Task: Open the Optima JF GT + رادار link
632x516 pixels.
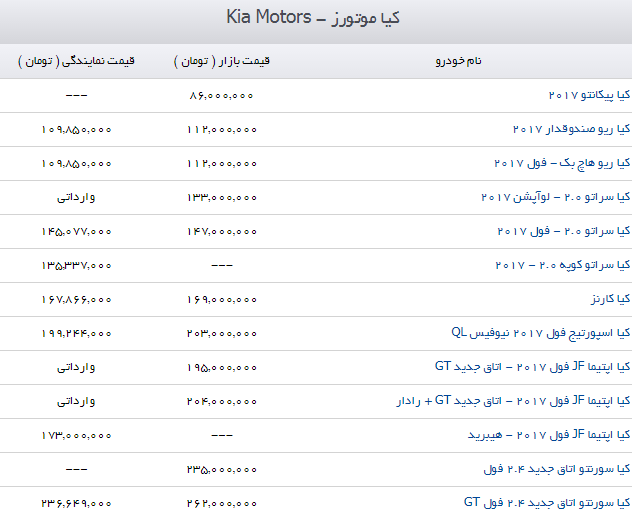Action: click(513, 401)
